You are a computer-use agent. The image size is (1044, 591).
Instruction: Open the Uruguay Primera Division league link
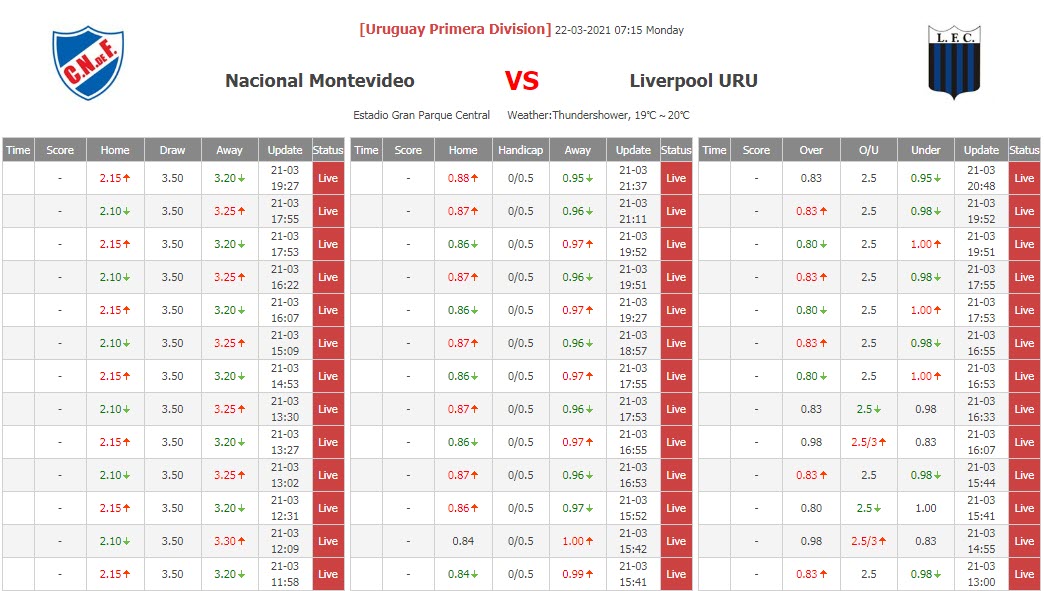point(455,30)
